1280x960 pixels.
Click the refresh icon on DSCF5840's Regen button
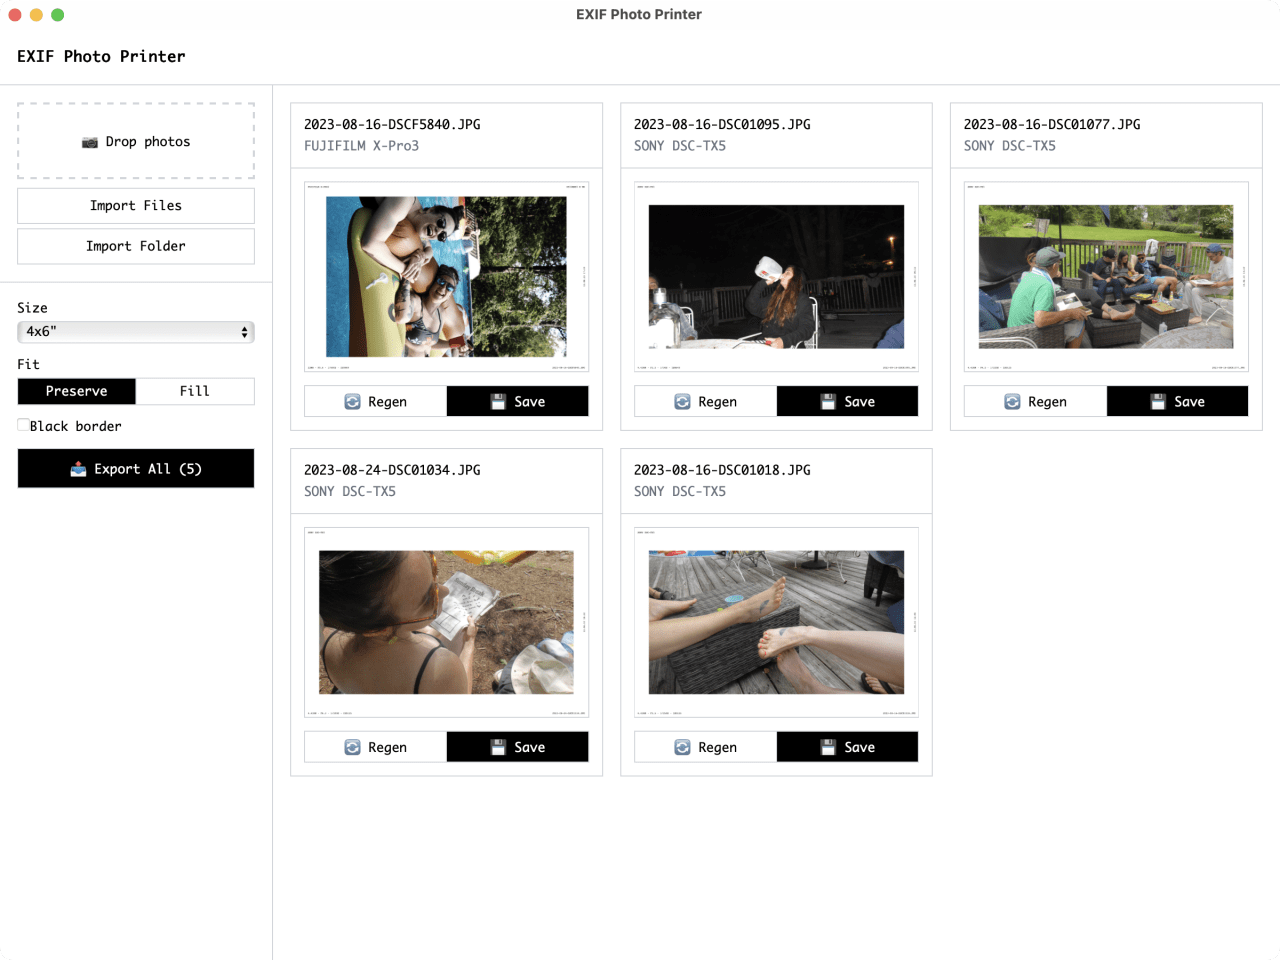pos(353,401)
